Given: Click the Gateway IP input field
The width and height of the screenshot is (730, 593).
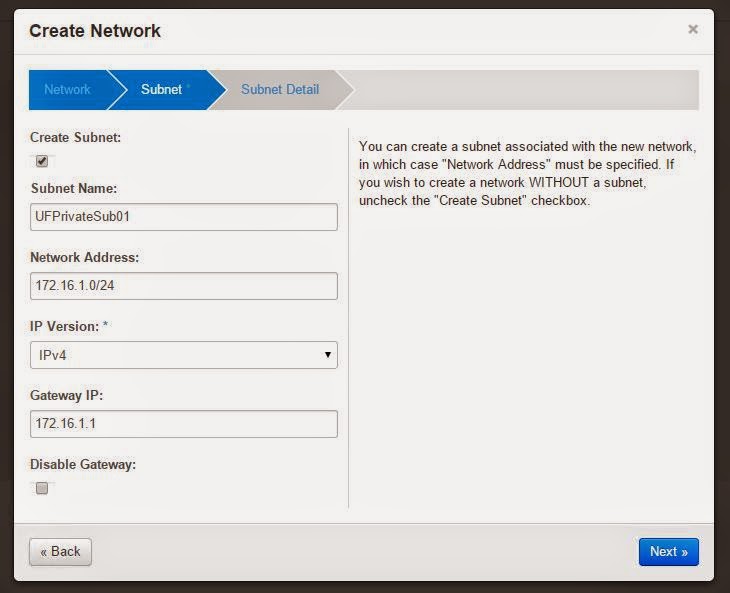Looking at the screenshot, I should (x=183, y=424).
